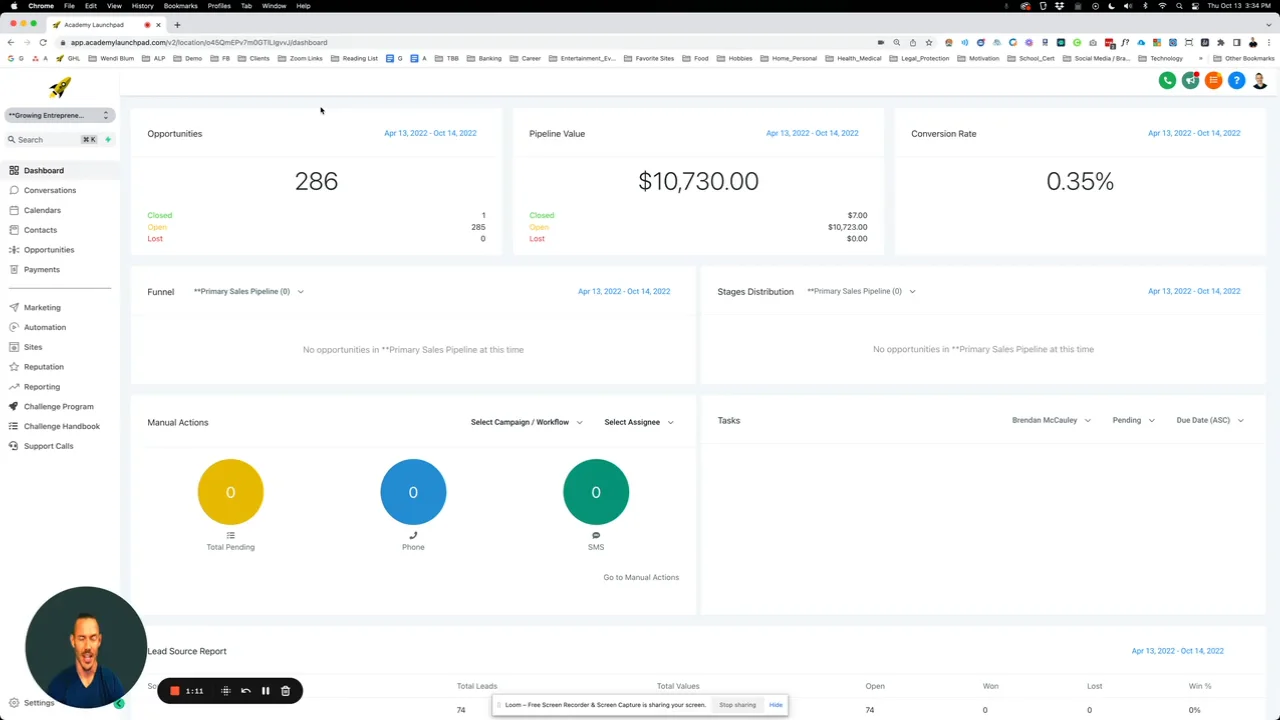Open Dashboard in the sidebar
Viewport: 1280px width, 720px height.
(43, 171)
